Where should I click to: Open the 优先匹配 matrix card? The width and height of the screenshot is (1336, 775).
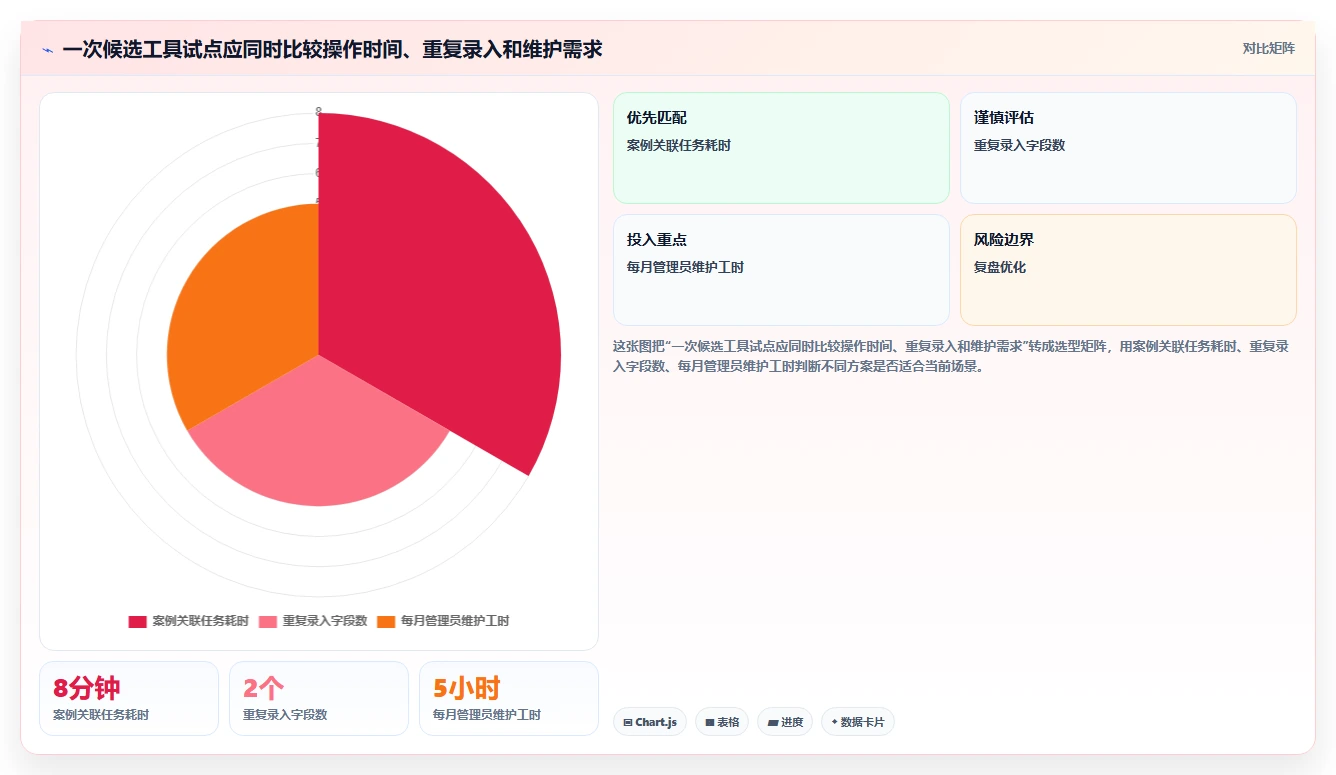pyautogui.click(x=781, y=148)
